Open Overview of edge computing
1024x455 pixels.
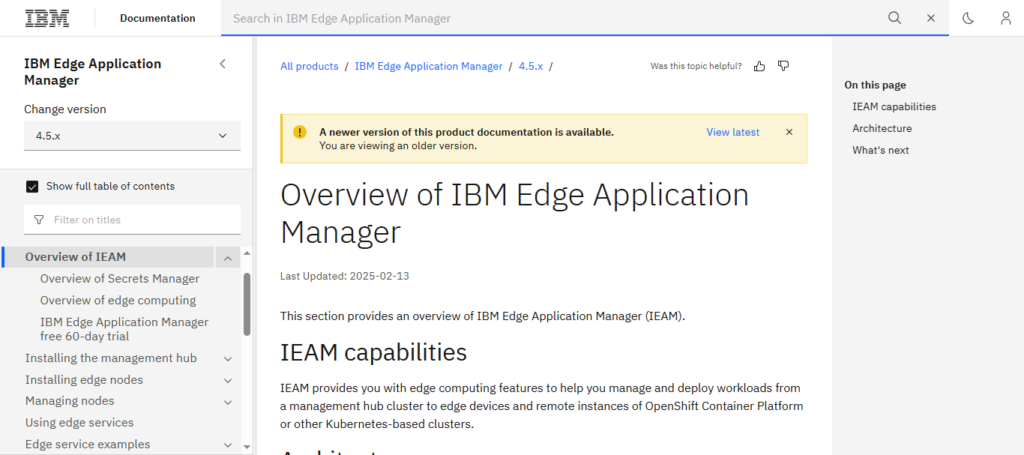[118, 300]
